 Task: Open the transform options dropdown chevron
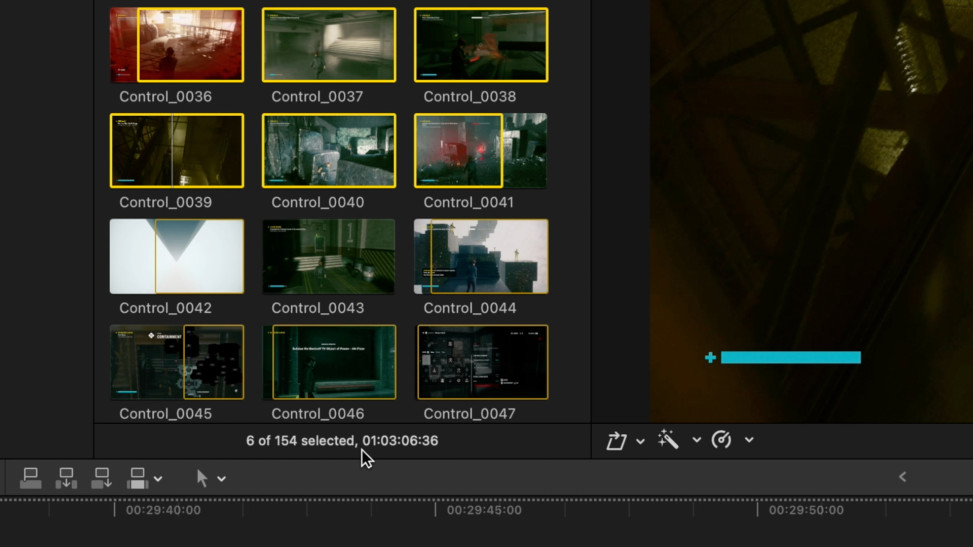tap(640, 441)
